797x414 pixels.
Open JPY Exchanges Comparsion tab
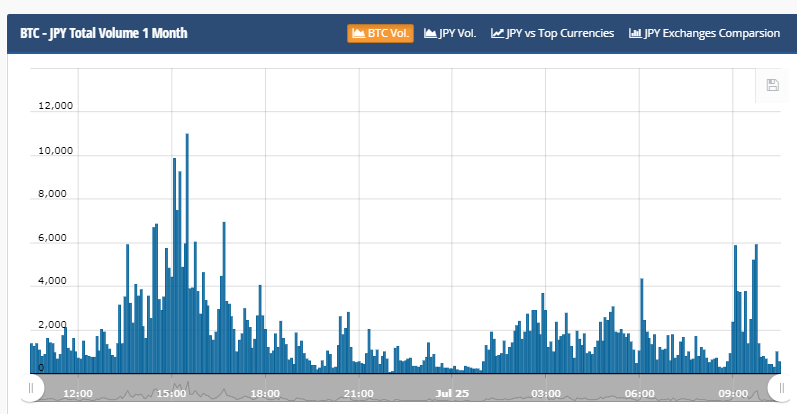[x=704, y=33]
